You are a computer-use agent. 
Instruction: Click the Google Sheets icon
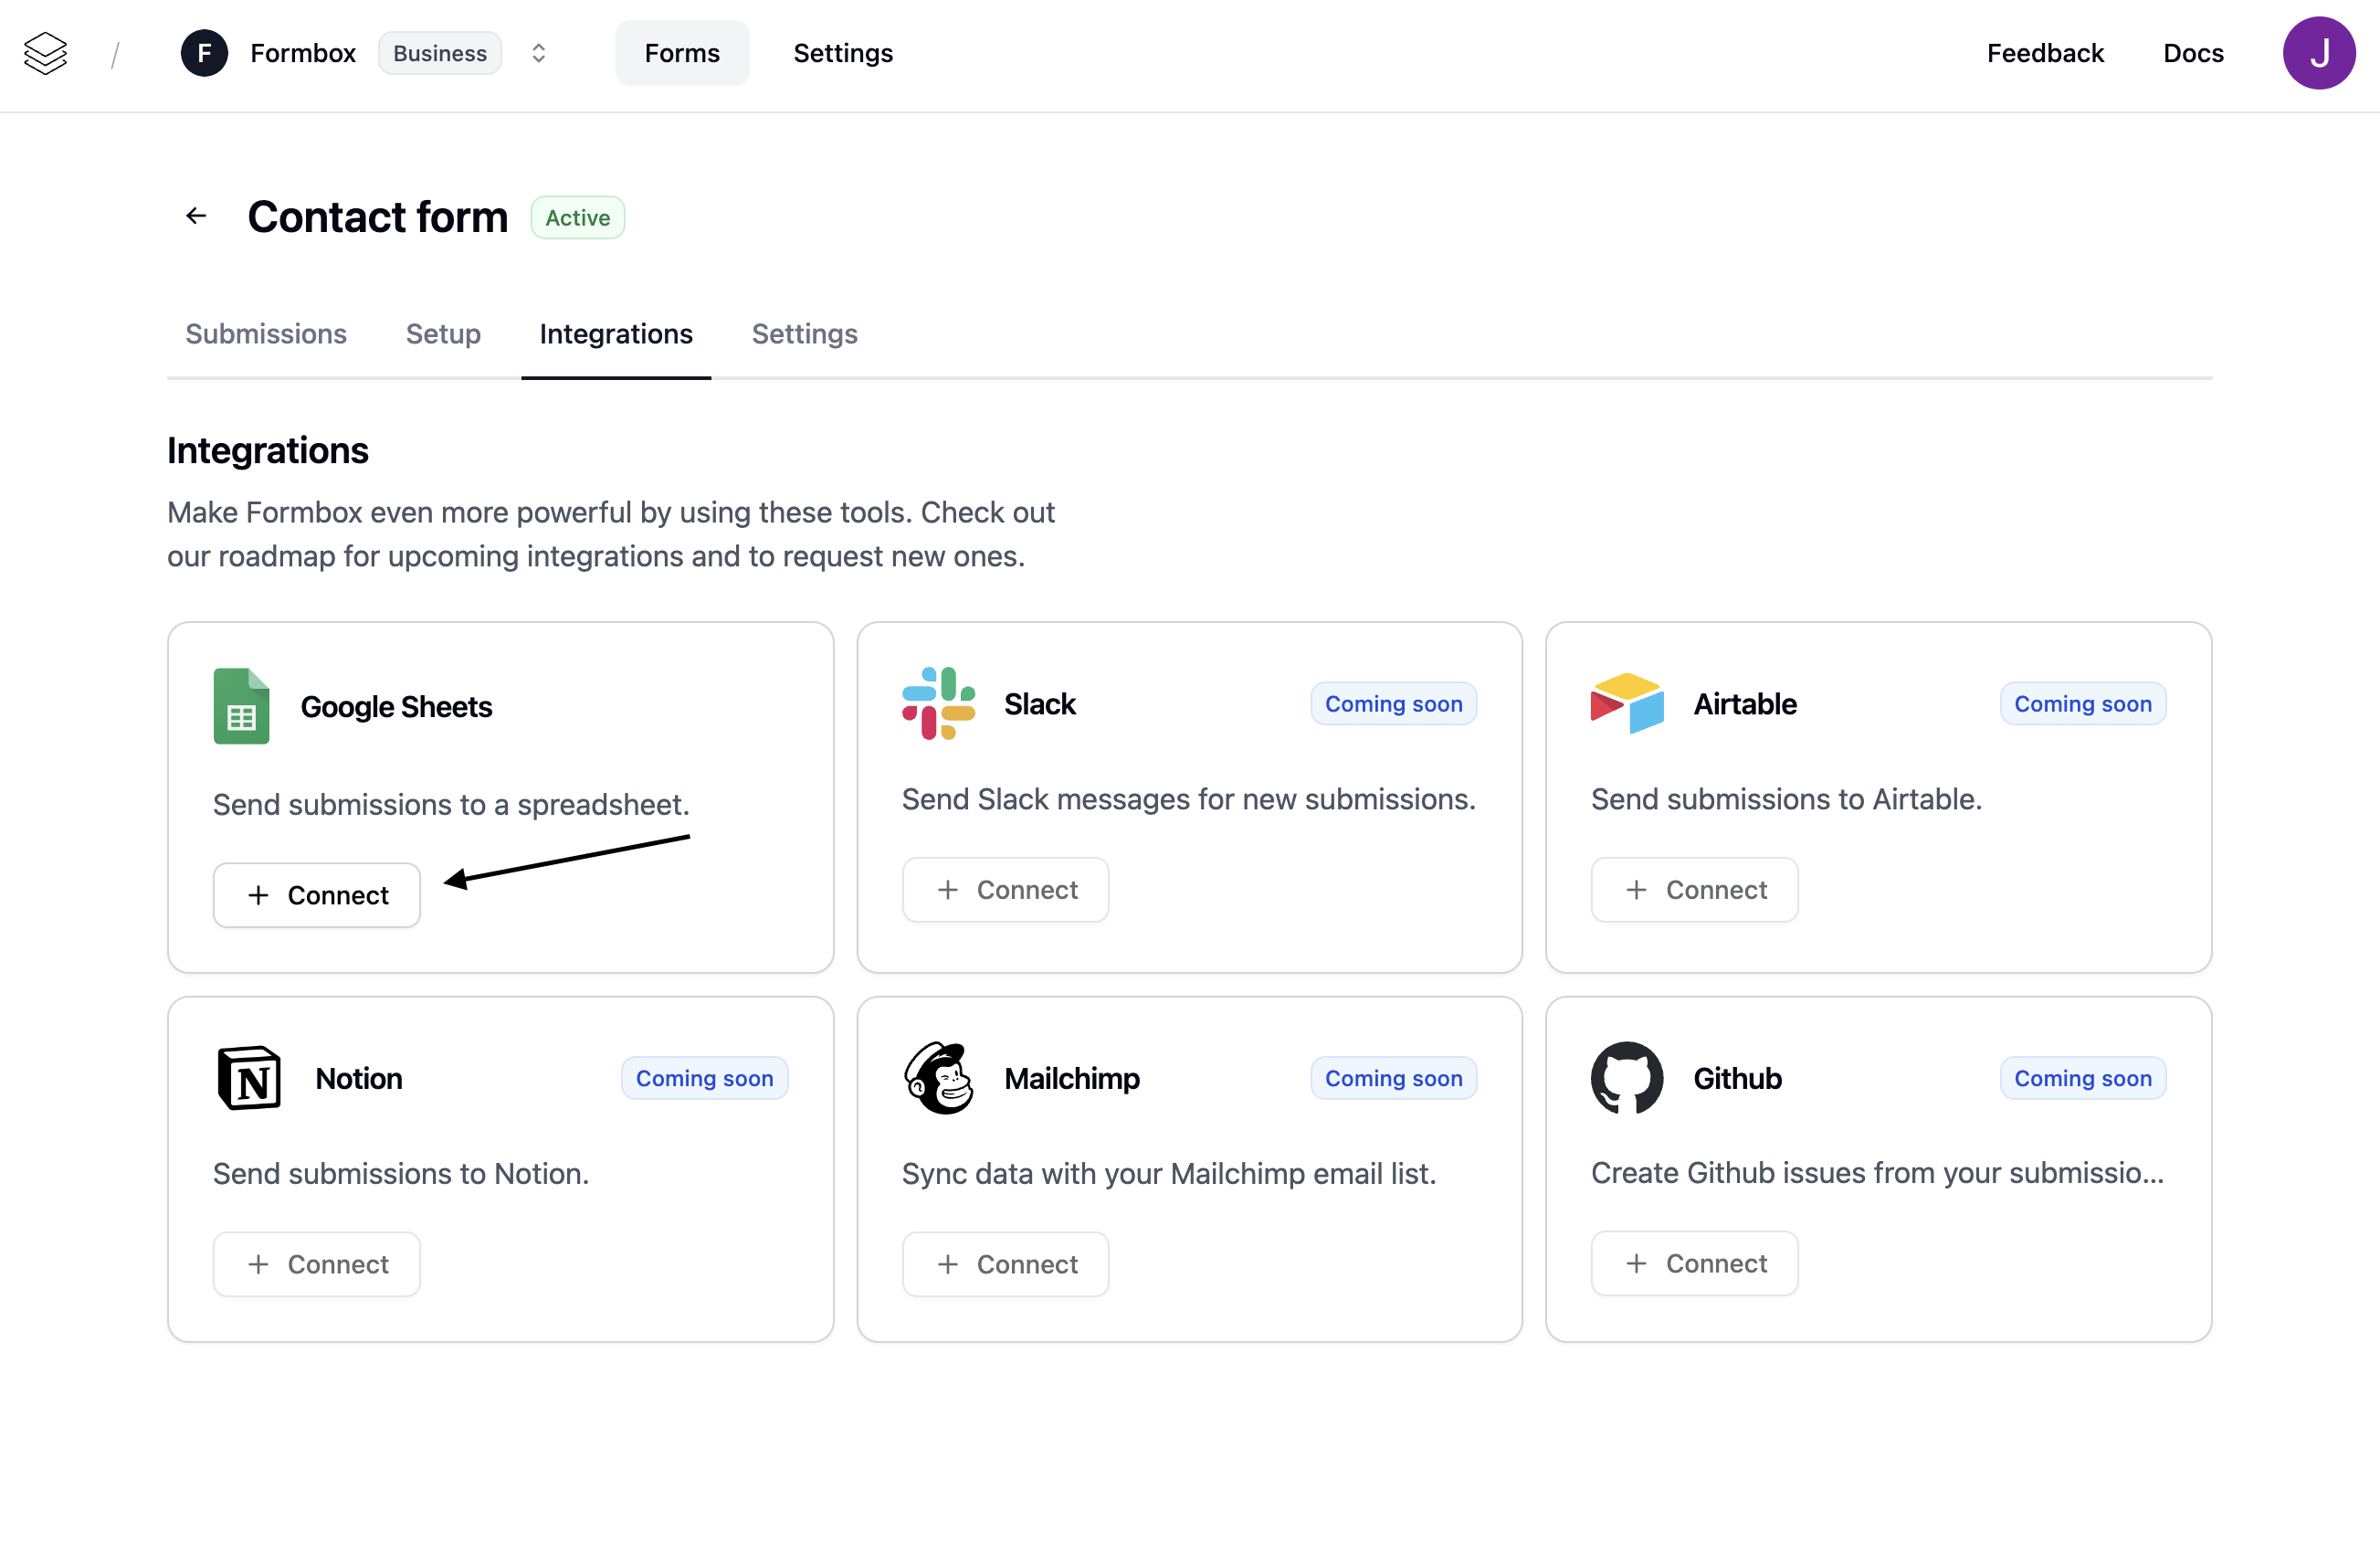pyautogui.click(x=241, y=706)
